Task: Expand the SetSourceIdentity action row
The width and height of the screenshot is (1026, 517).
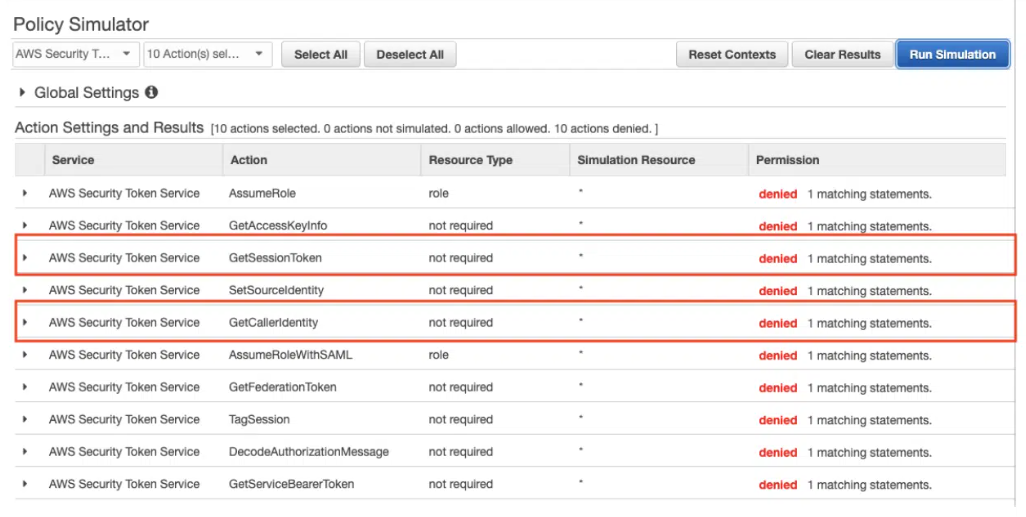Action: [x=25, y=290]
